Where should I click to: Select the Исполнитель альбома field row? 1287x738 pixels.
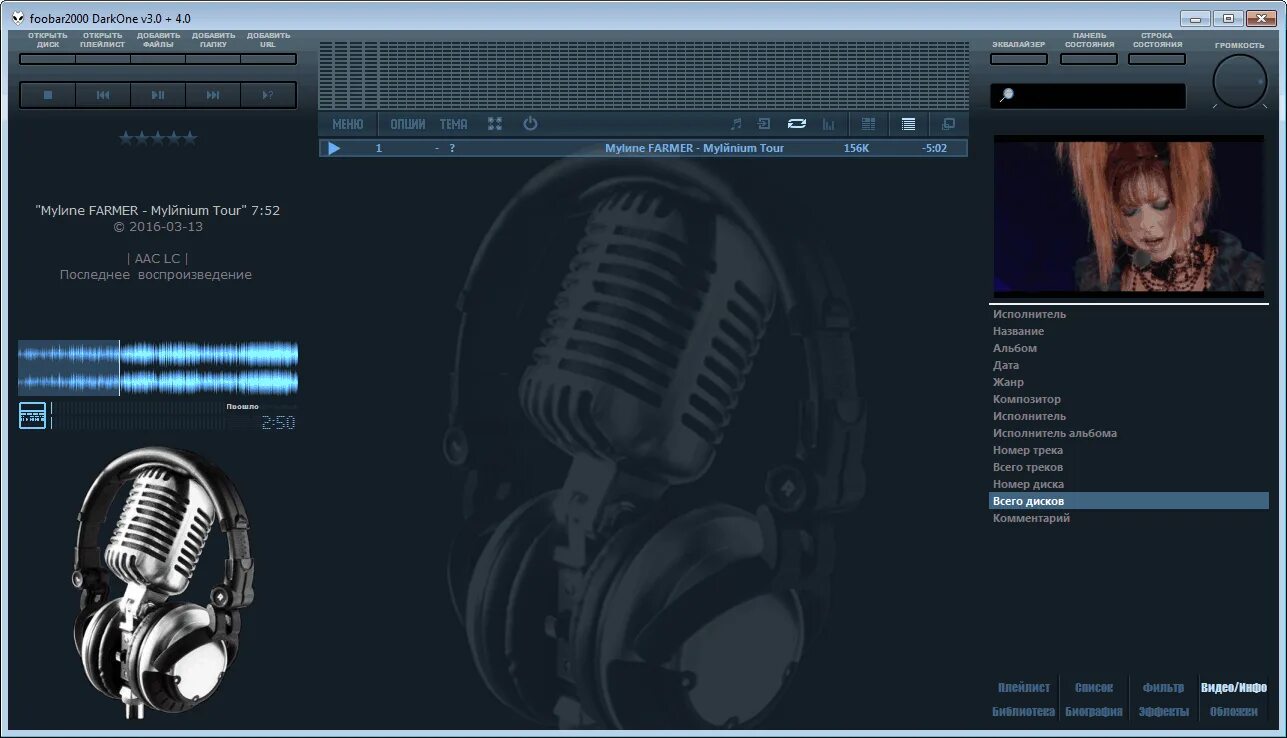click(x=1129, y=433)
